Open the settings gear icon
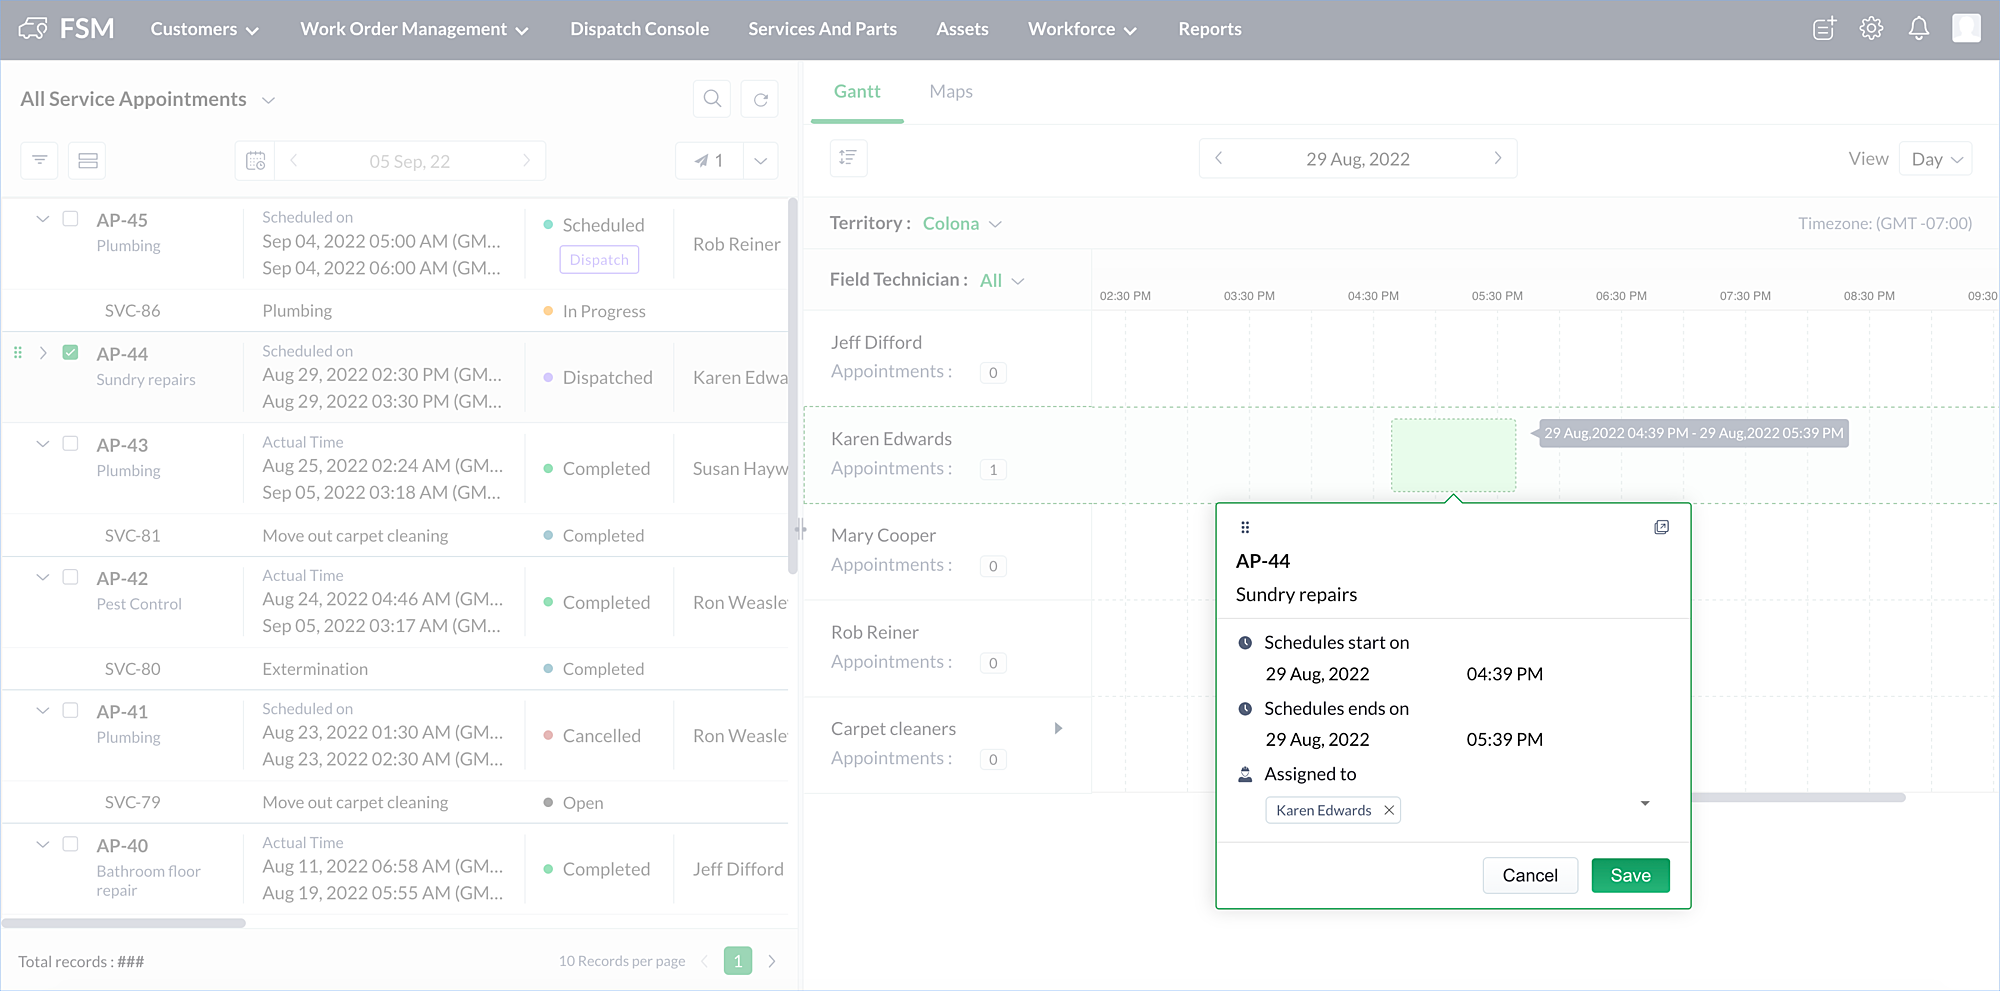 click(x=1871, y=29)
